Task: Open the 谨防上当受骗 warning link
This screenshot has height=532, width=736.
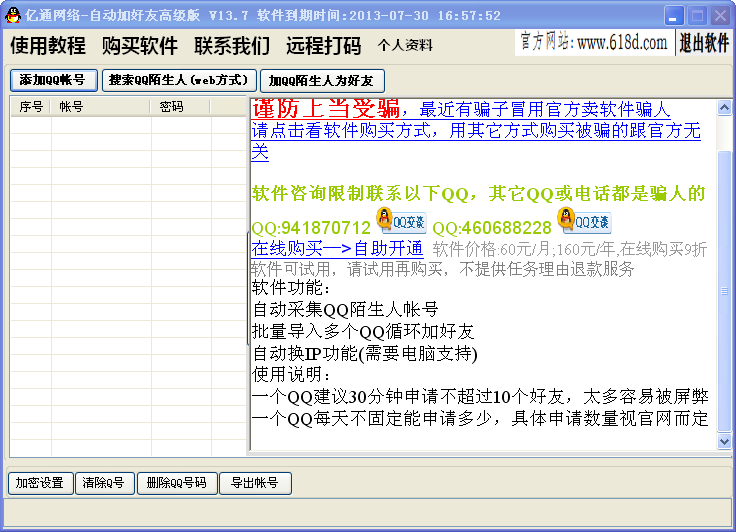Action: point(326,108)
